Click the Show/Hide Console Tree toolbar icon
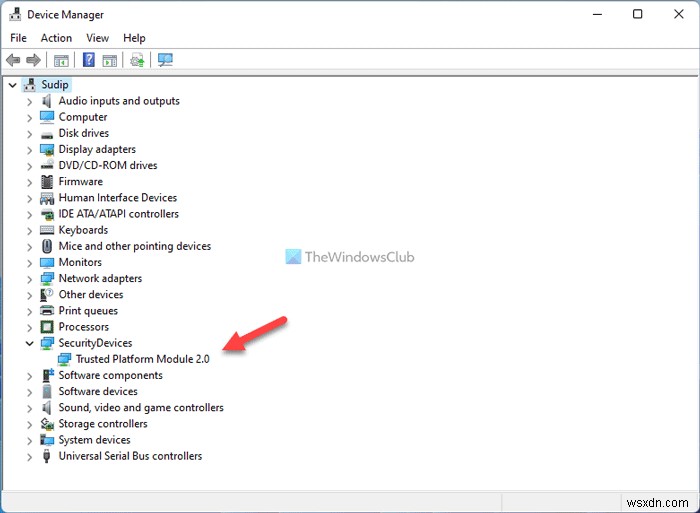 click(61, 60)
